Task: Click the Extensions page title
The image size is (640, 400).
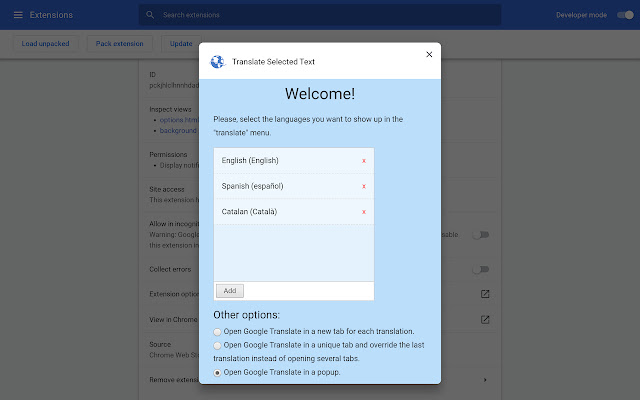Action: pyautogui.click(x=51, y=15)
